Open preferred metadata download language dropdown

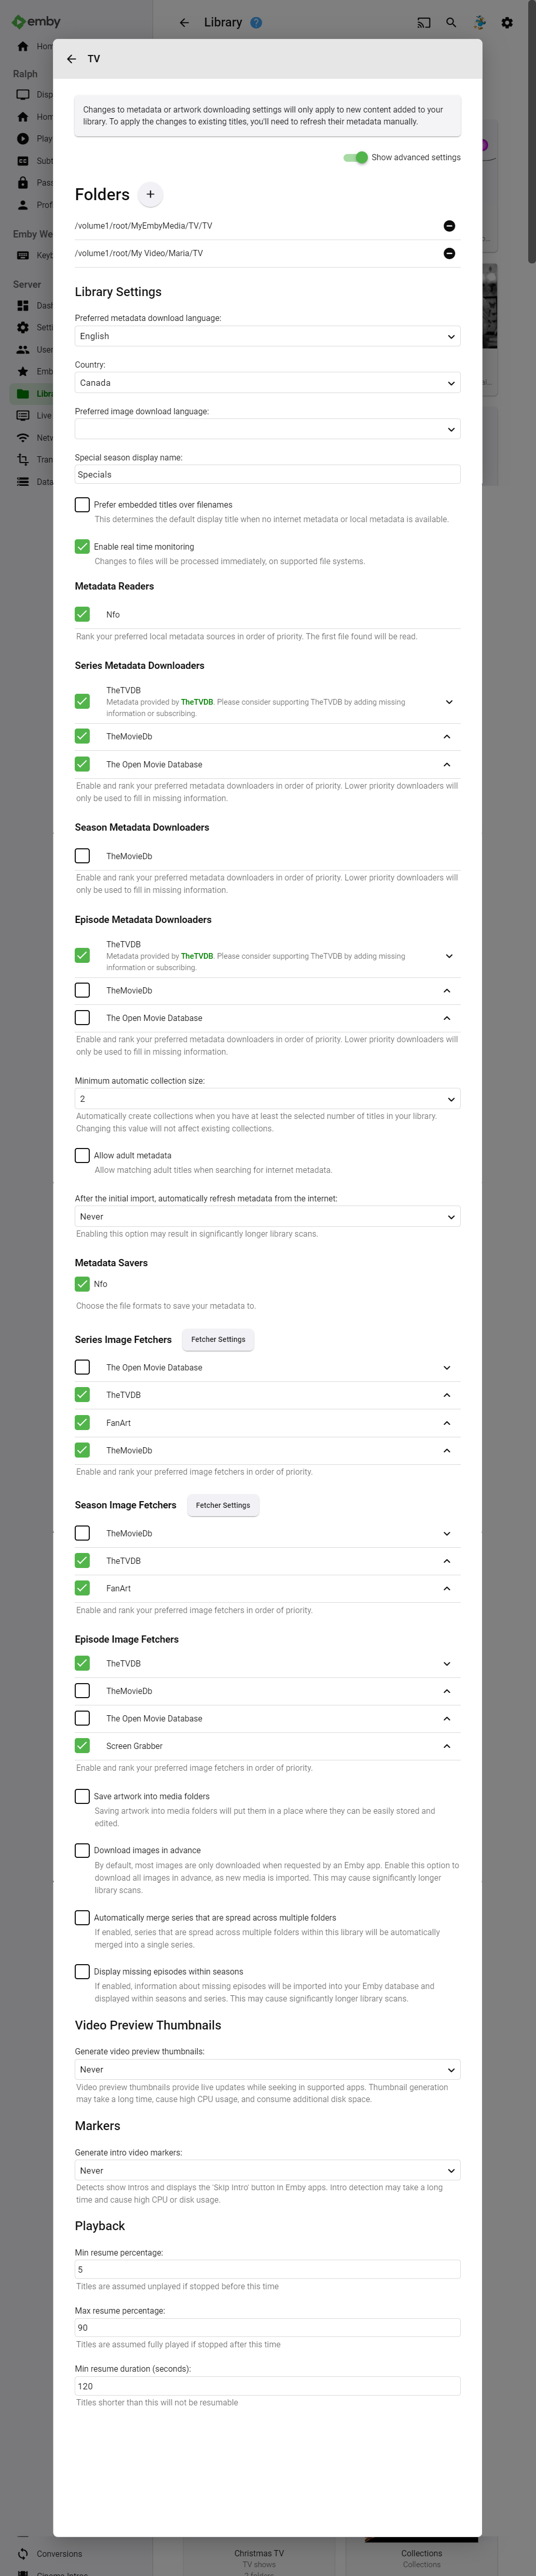tap(267, 337)
